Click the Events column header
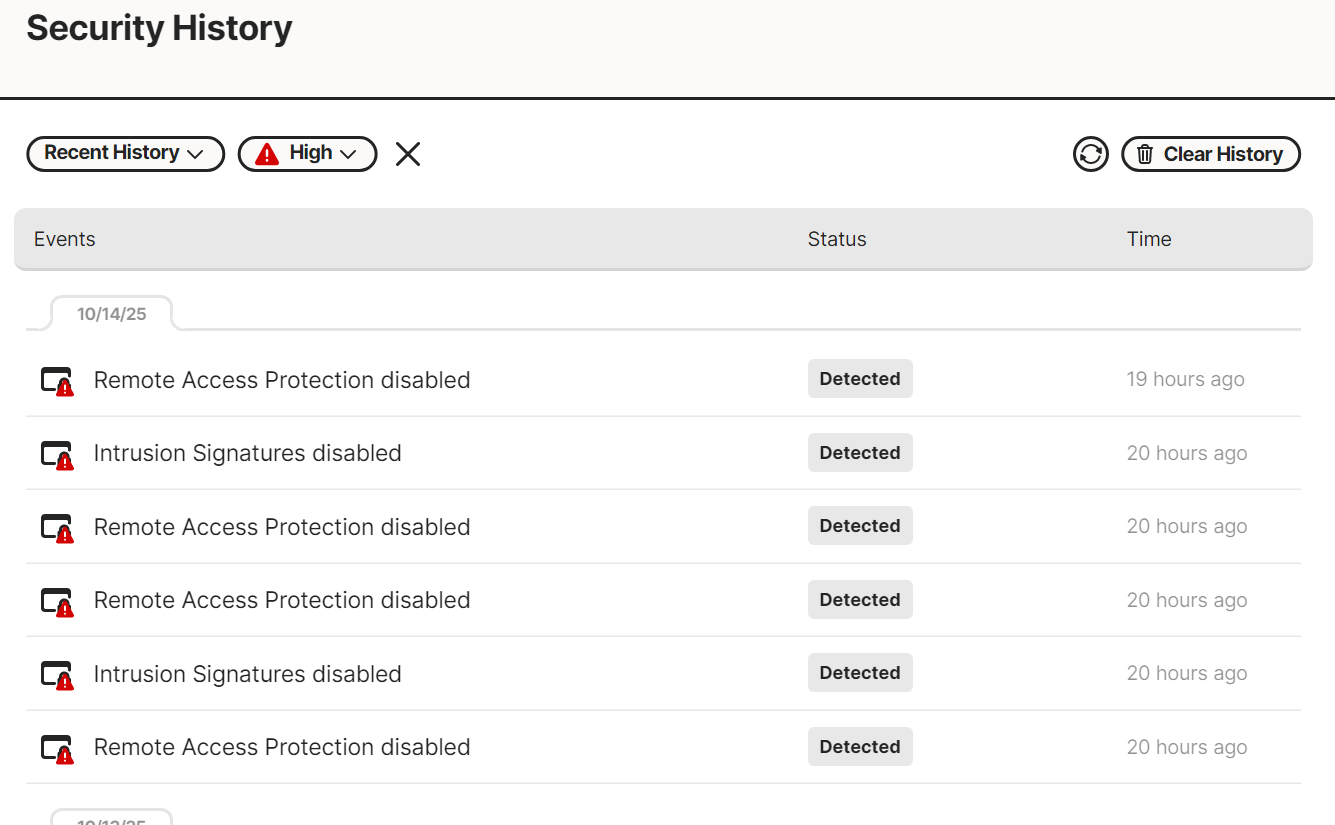This screenshot has height=825, width=1335. 65,239
